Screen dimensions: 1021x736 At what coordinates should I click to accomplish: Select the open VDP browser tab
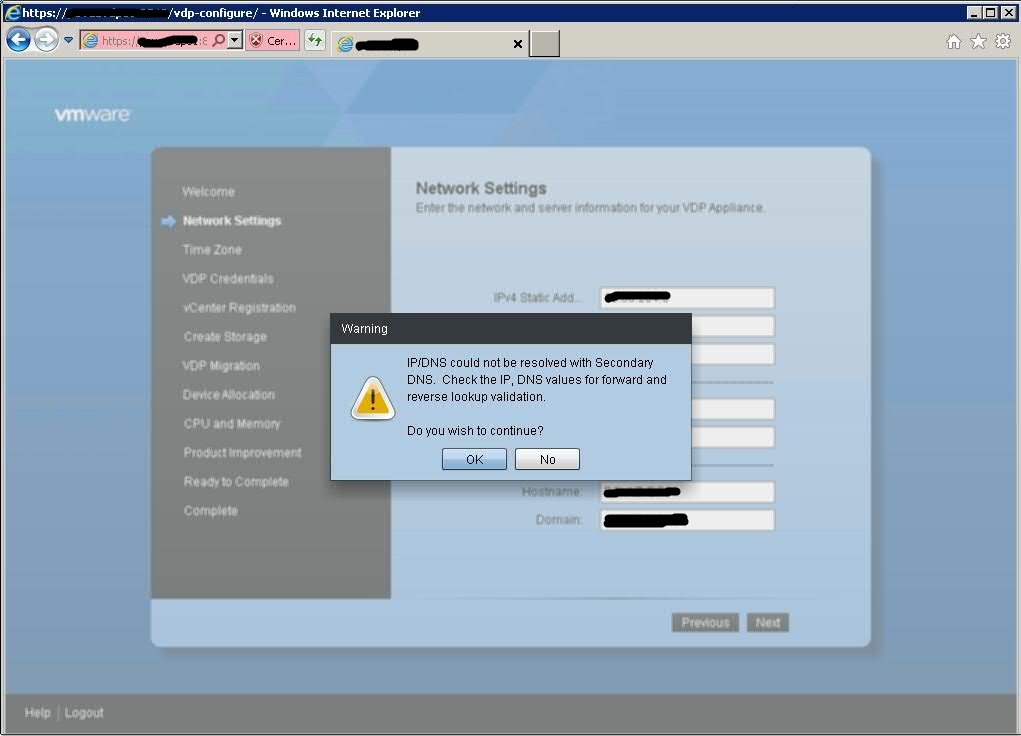click(x=430, y=44)
